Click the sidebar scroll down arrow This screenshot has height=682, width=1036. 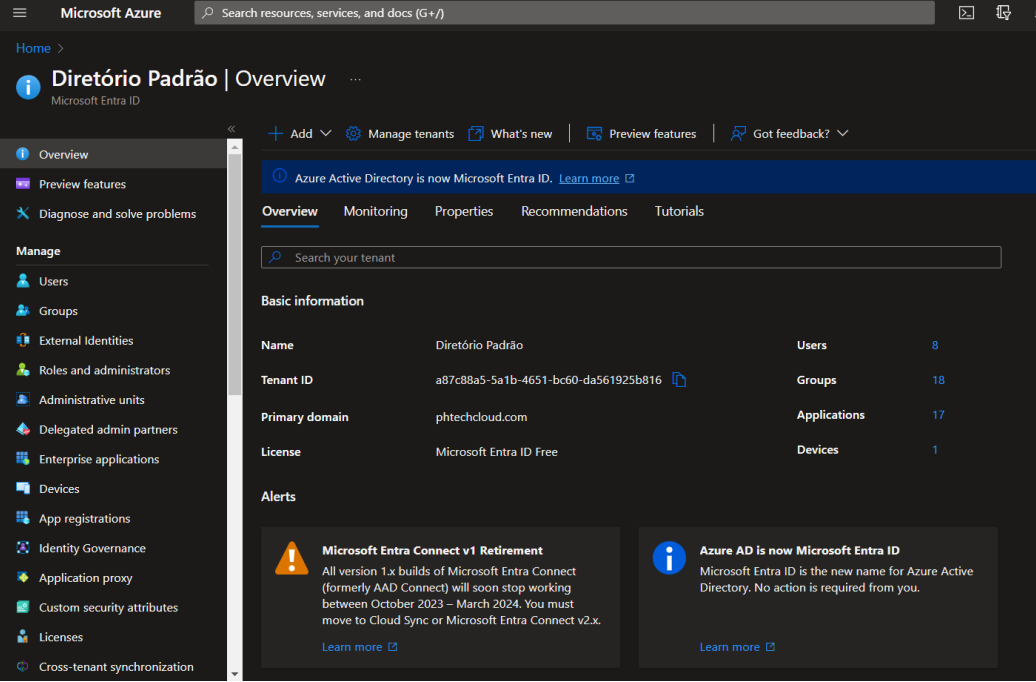[235, 673]
